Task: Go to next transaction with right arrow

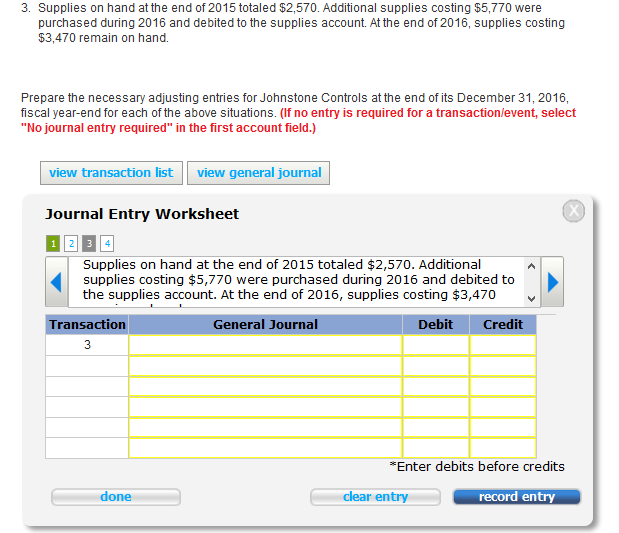Action: coord(552,282)
